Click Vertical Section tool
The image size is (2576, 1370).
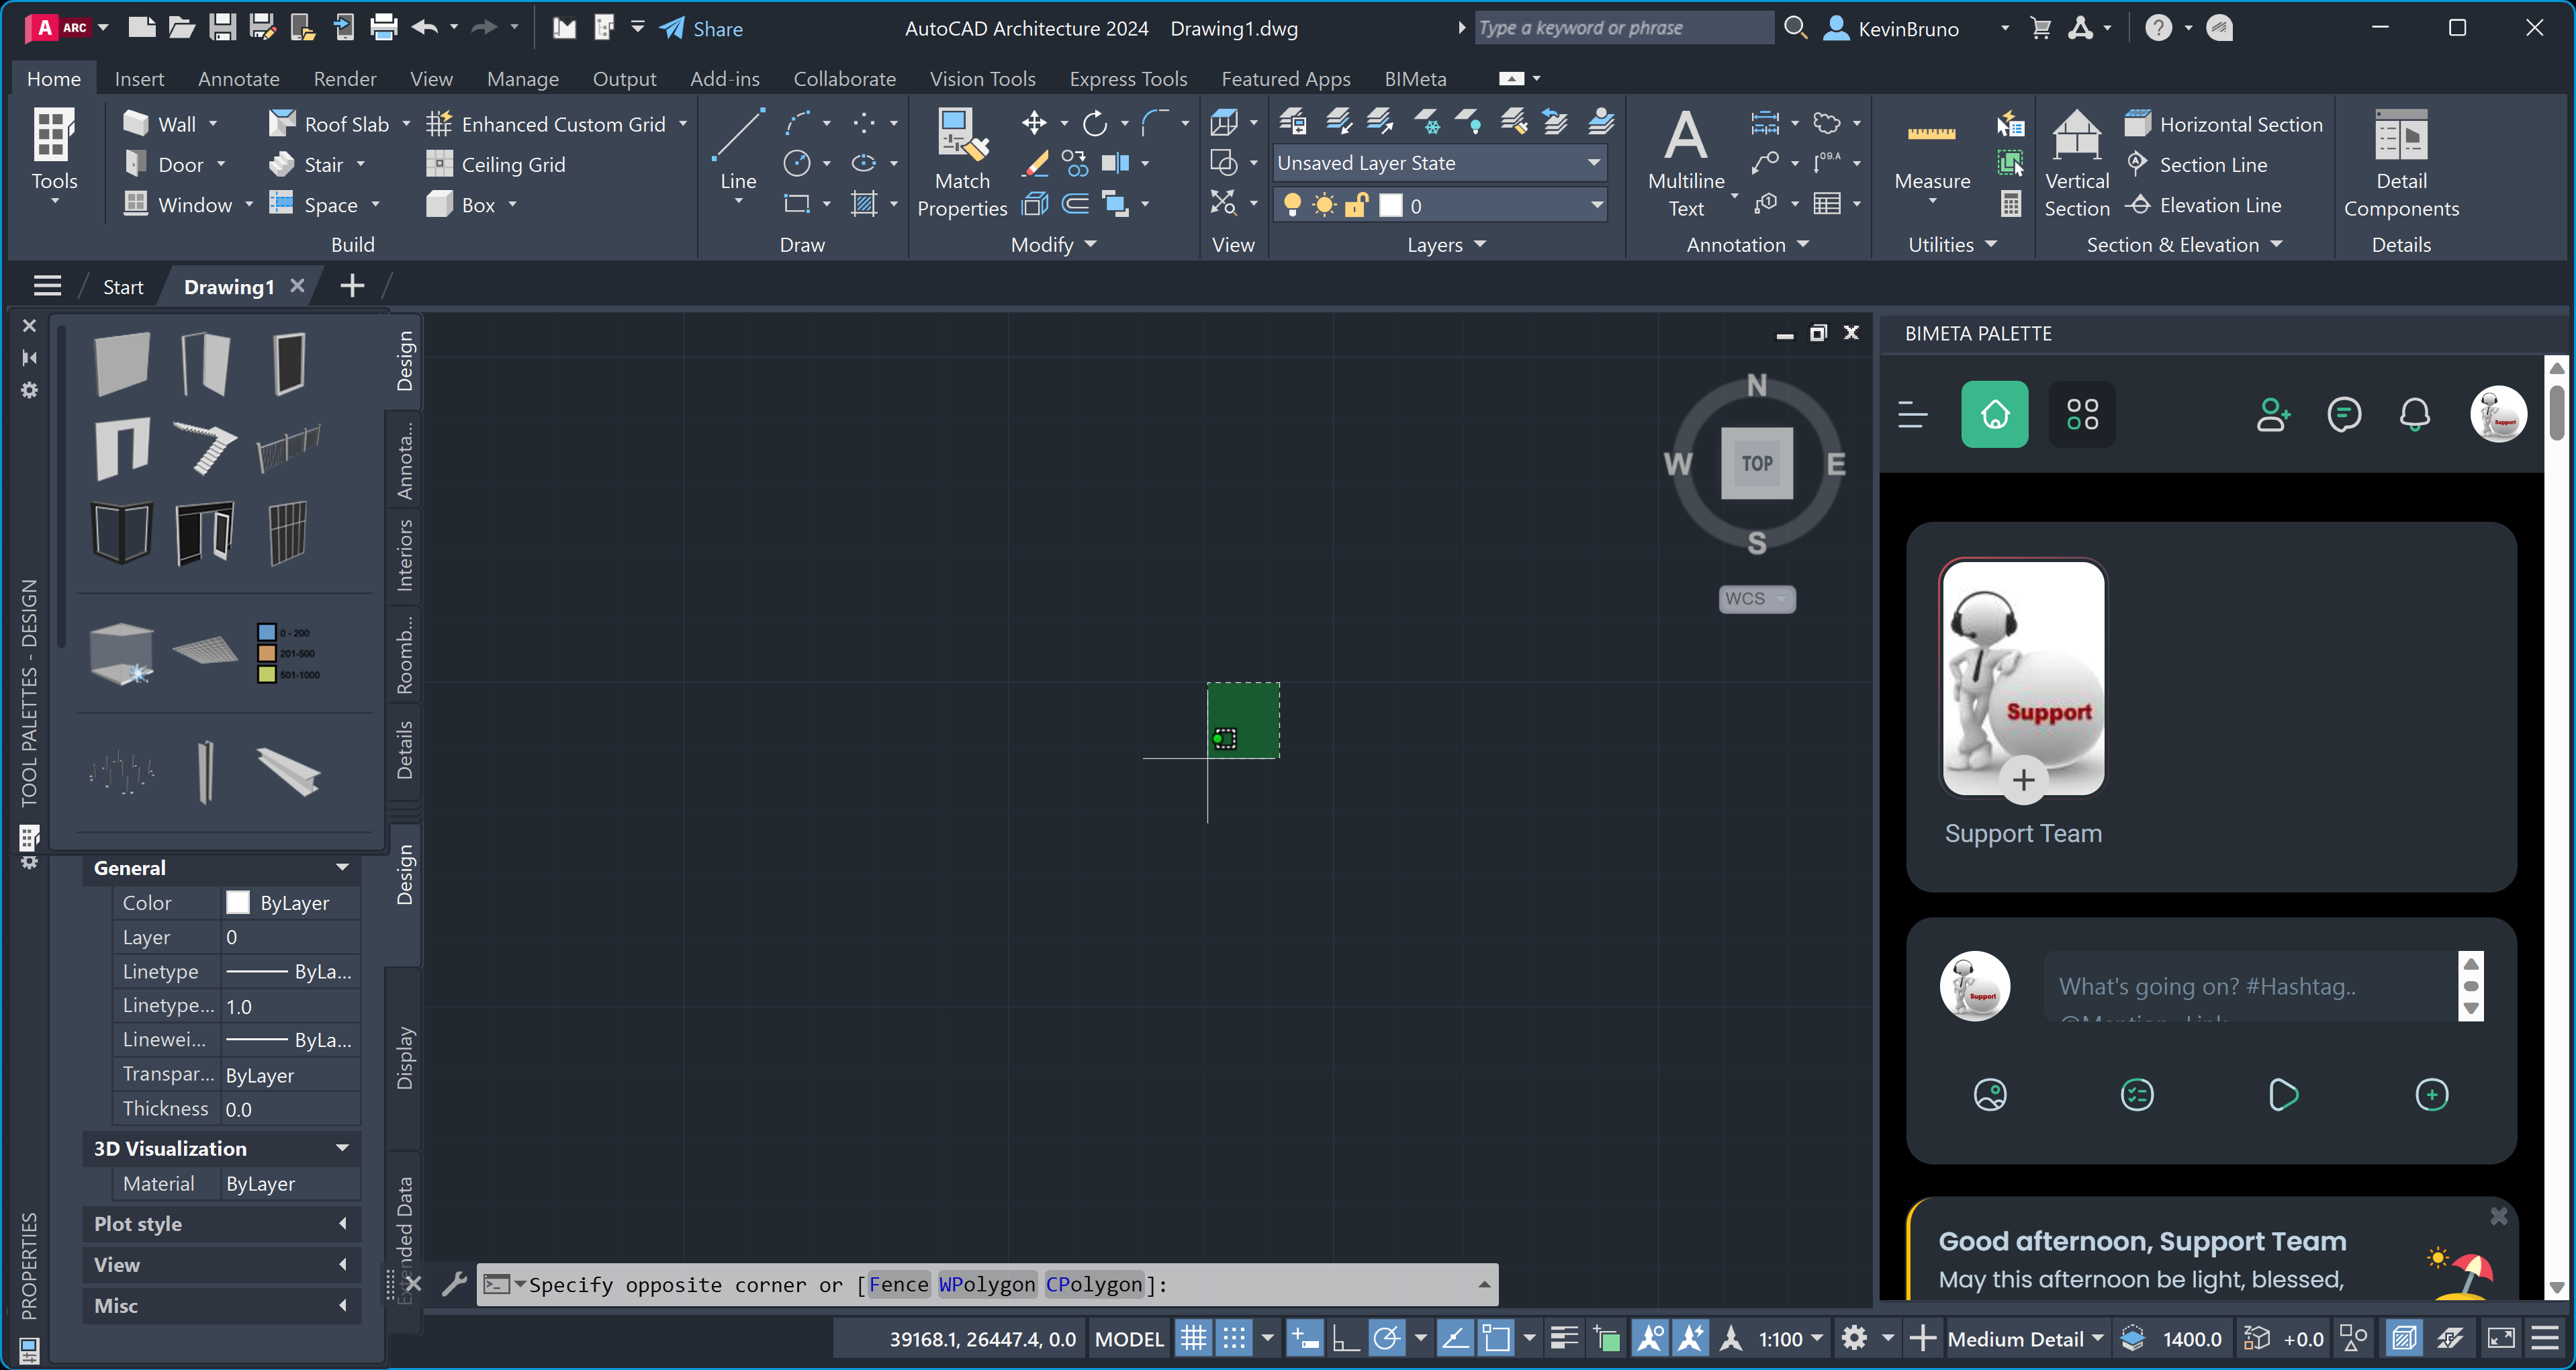[2077, 163]
